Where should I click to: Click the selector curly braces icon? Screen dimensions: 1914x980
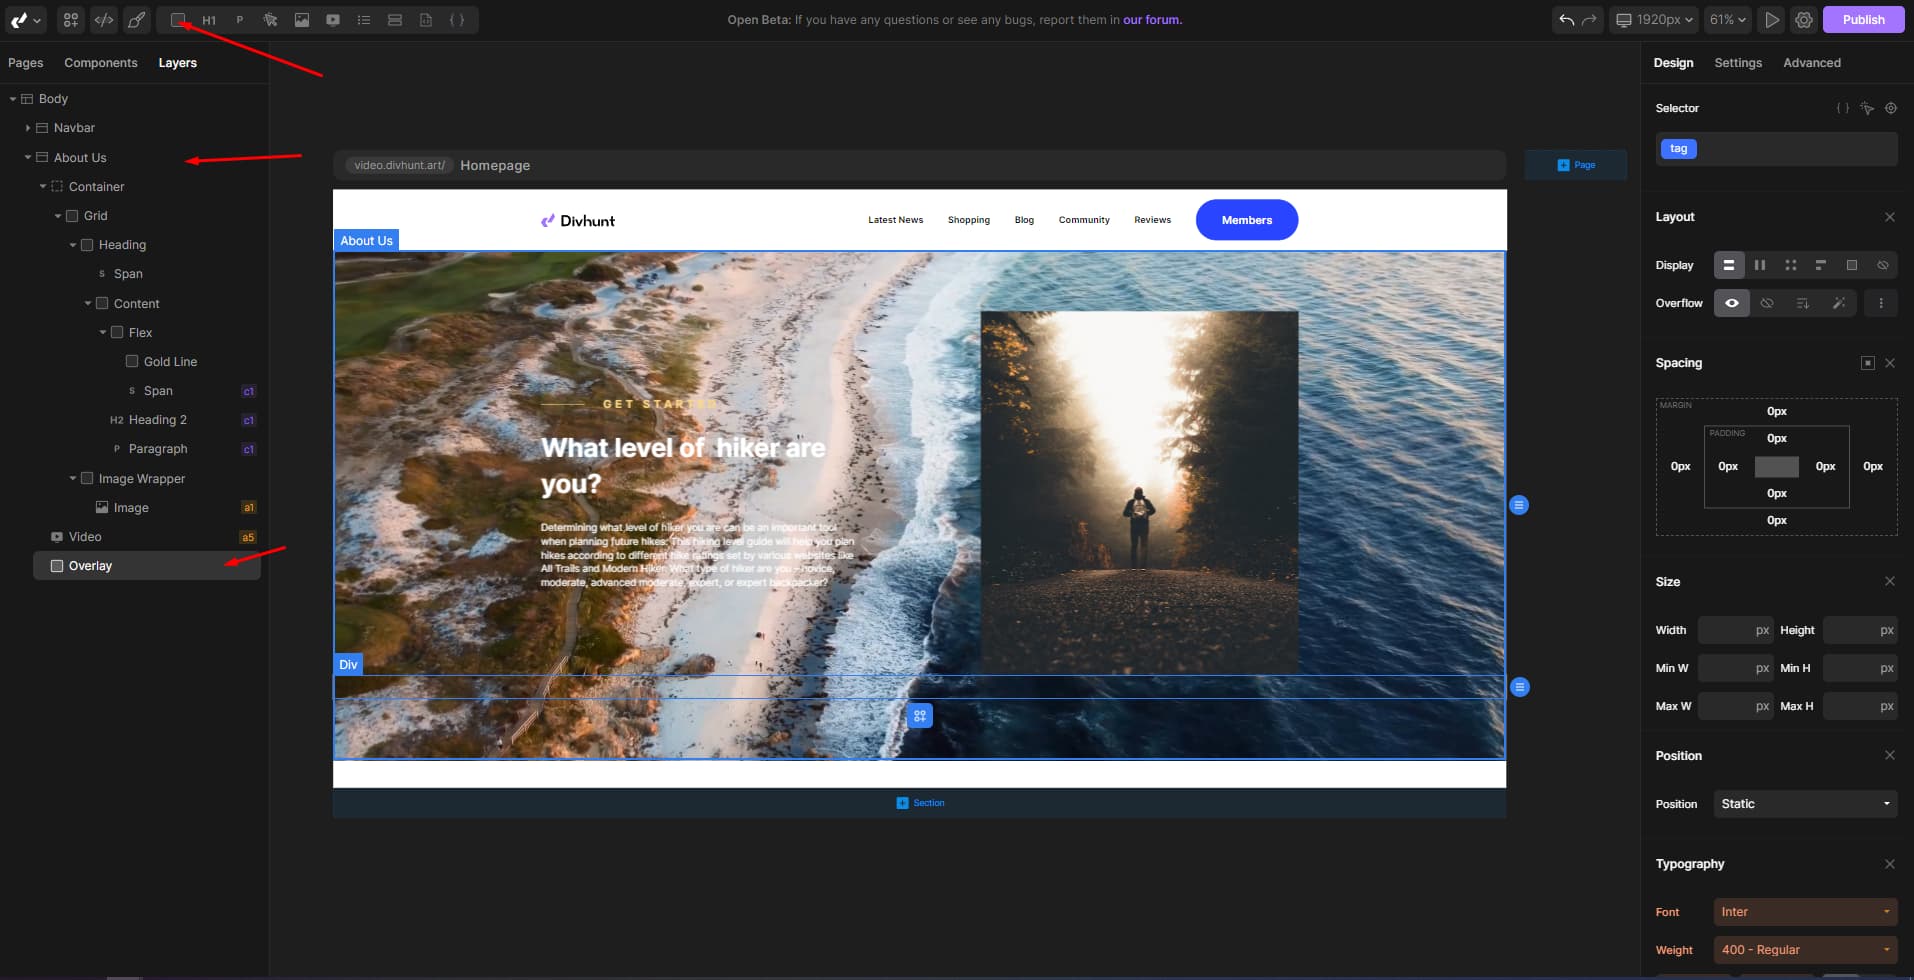[1842, 108]
